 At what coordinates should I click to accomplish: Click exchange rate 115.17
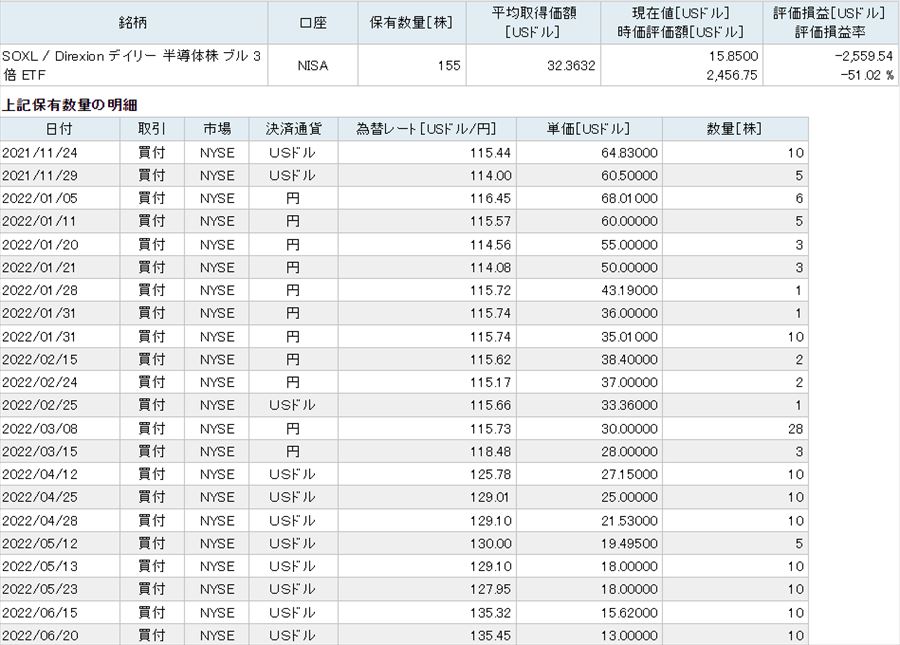click(x=490, y=383)
